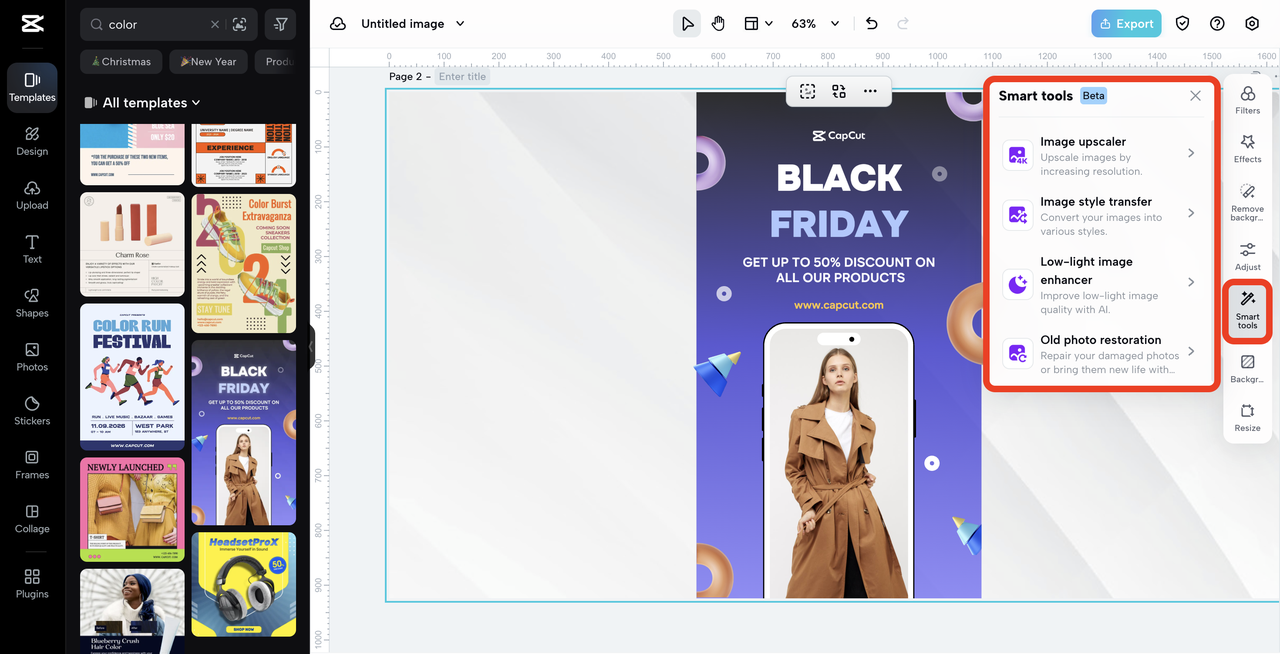This screenshot has width=1280, height=654.
Task: Click the sidebar collapse handle
Action: pos(310,345)
